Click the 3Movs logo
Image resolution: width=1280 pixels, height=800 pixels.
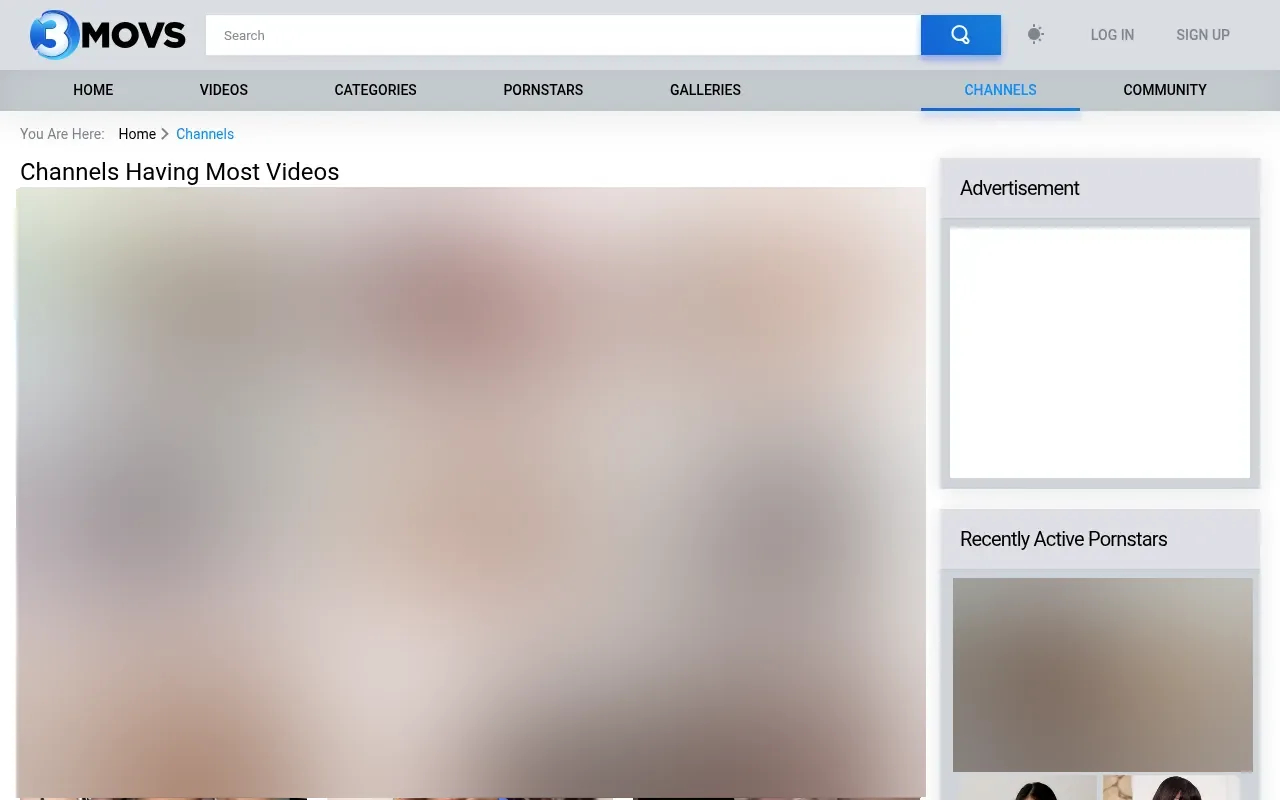click(108, 35)
